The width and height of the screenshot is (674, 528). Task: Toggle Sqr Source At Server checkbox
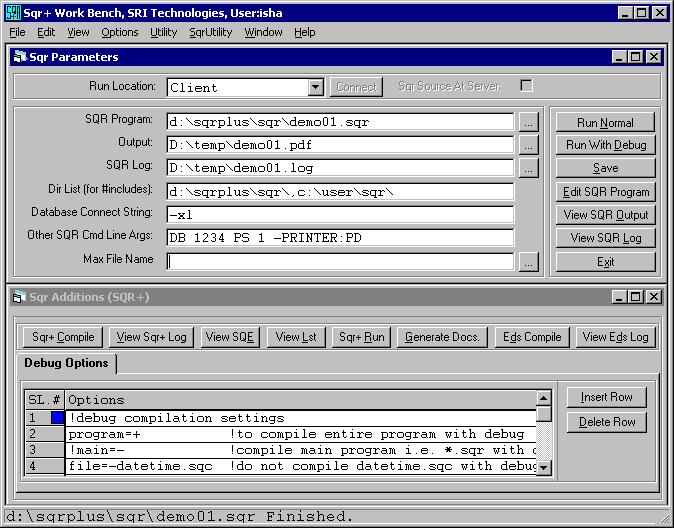pos(526,86)
